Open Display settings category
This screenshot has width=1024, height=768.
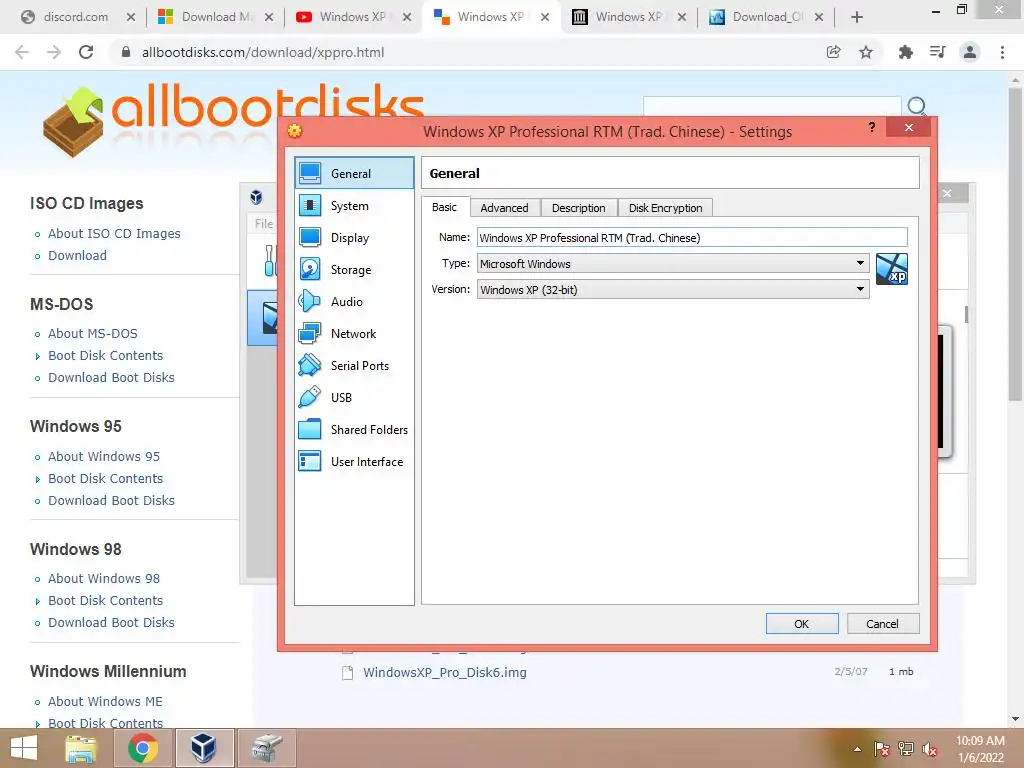(354, 238)
